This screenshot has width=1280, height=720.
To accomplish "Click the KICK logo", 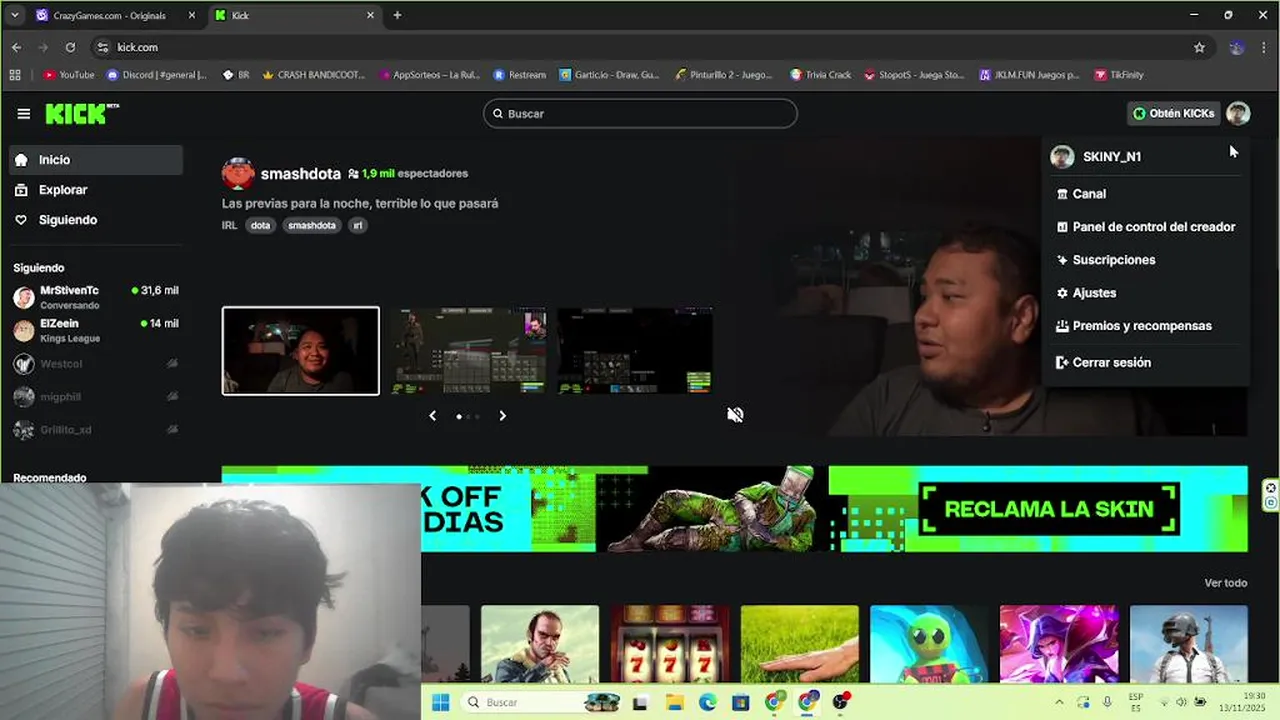I will click(82, 114).
